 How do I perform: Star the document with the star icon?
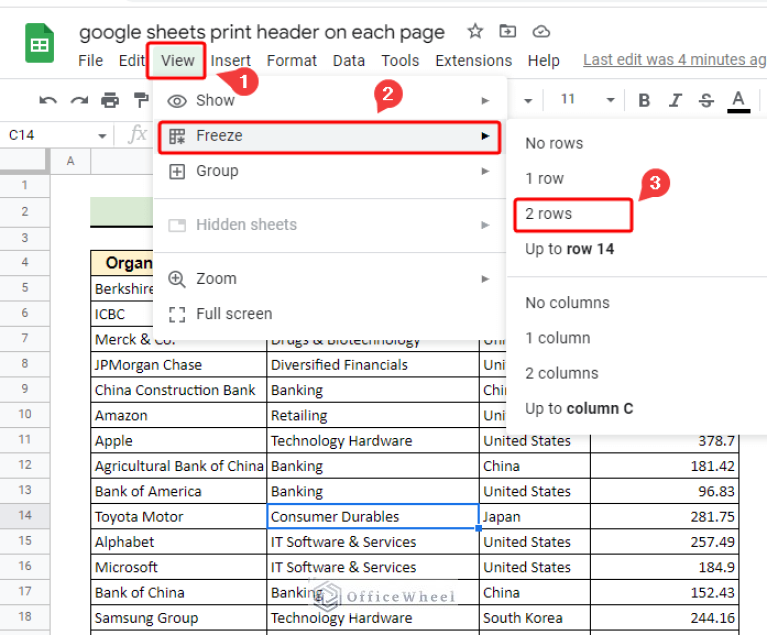[x=475, y=31]
